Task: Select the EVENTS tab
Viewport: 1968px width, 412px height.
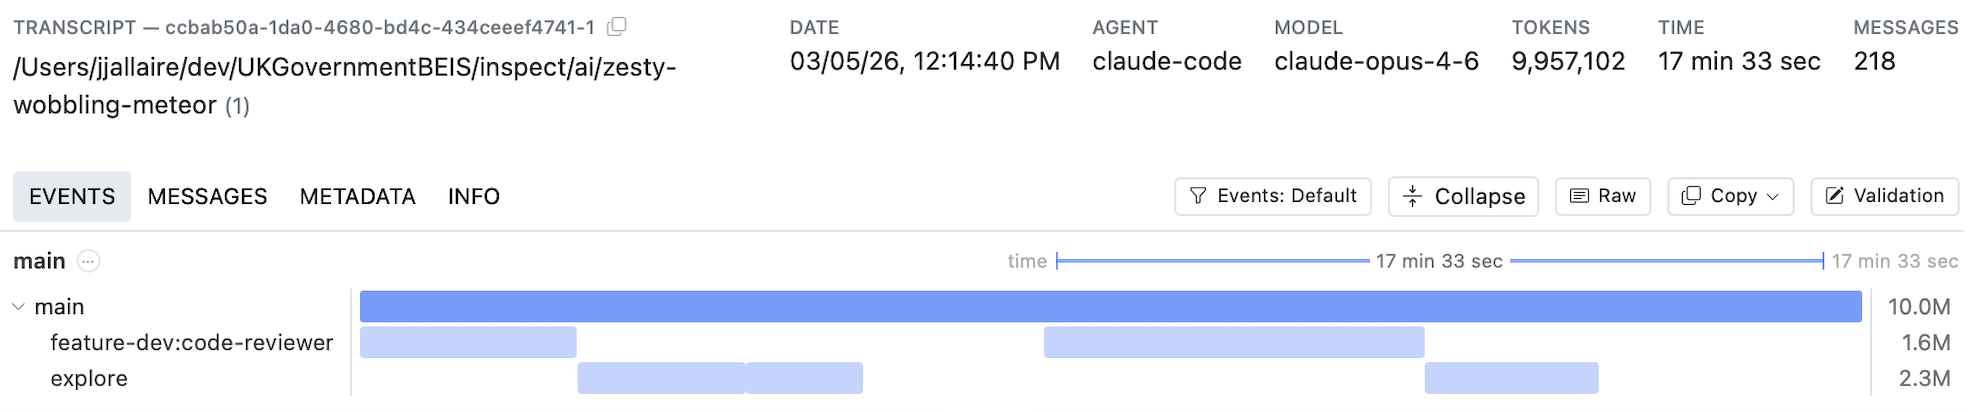Action: tap(72, 196)
